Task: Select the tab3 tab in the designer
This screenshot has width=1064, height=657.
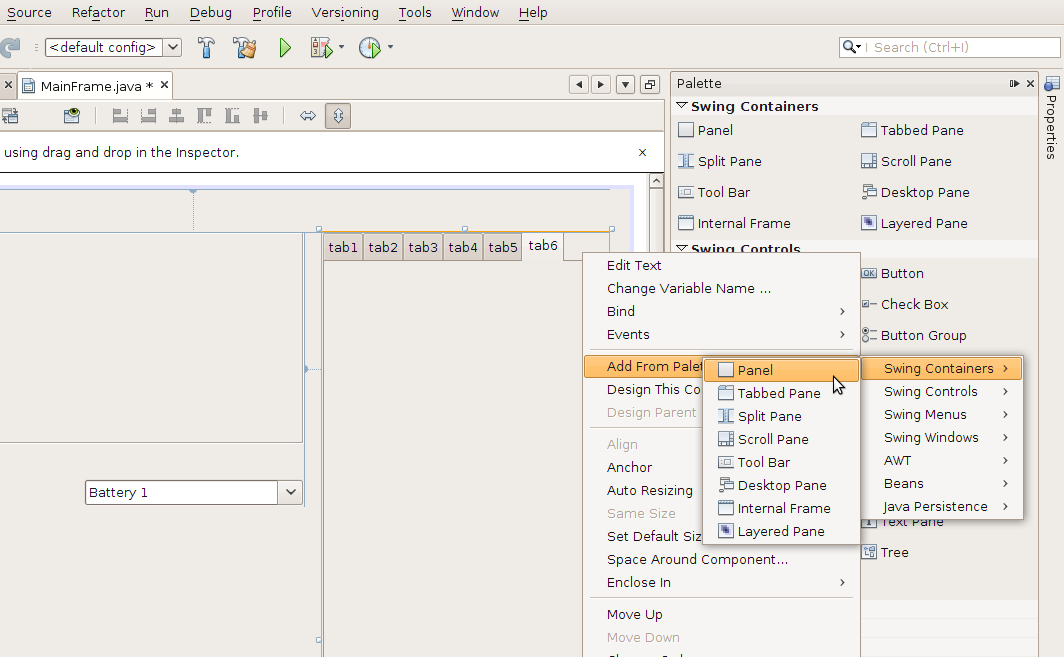Action: [423, 247]
